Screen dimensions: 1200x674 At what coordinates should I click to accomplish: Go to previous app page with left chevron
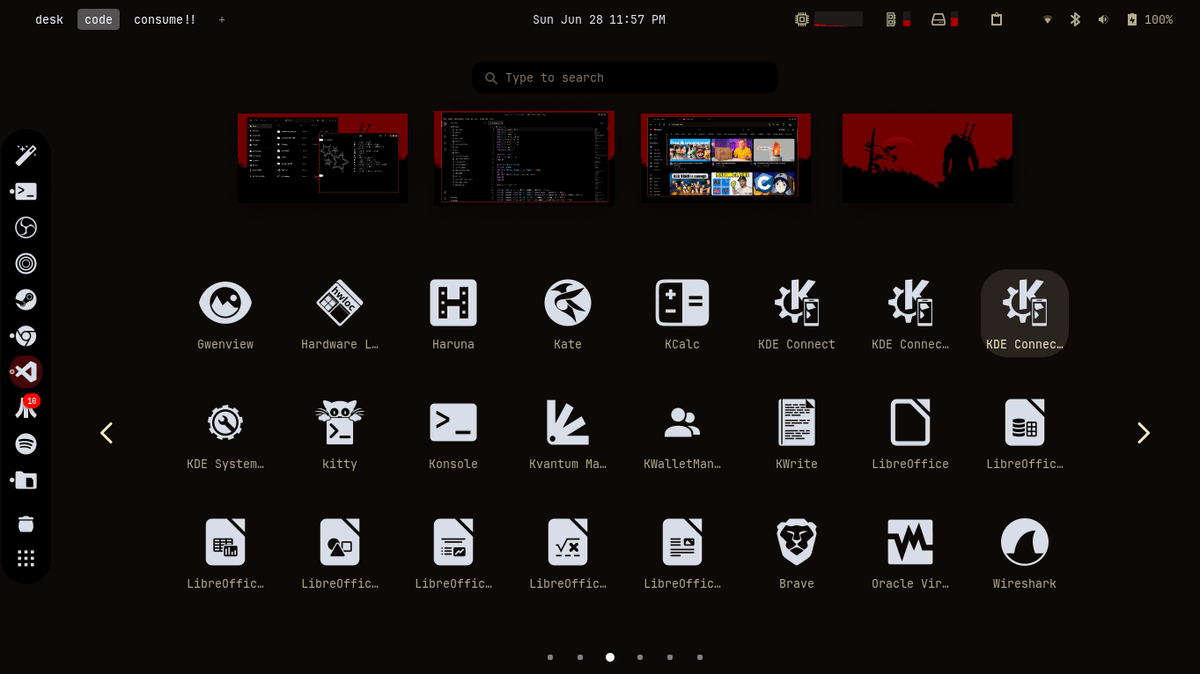(x=107, y=433)
